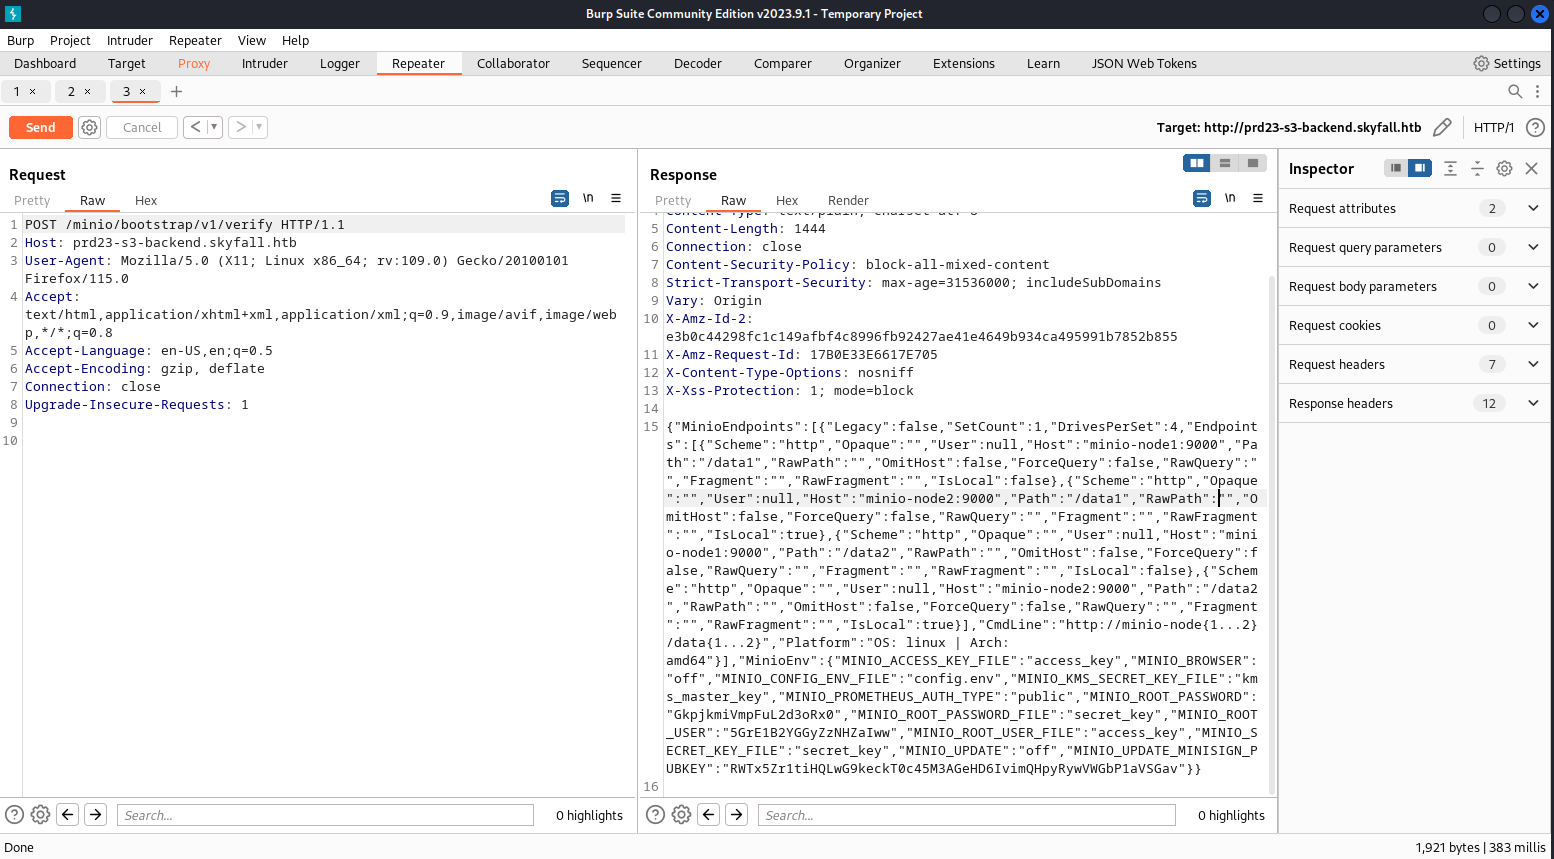The image size is (1554, 859).
Task: Select top-bottom request/response layout
Action: point(1225,163)
